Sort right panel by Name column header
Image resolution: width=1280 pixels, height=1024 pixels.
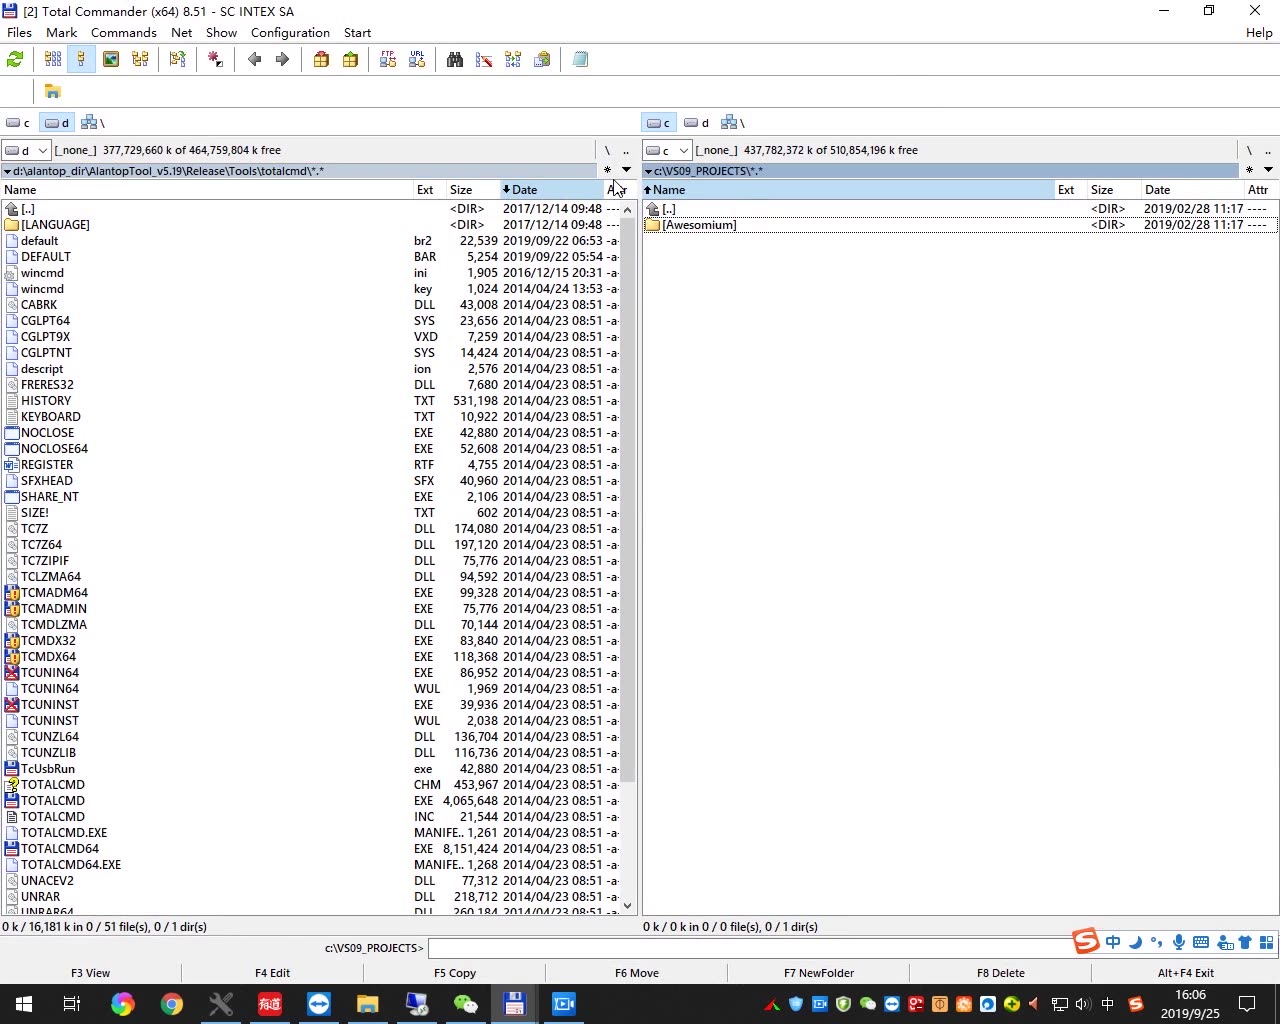tap(848, 190)
